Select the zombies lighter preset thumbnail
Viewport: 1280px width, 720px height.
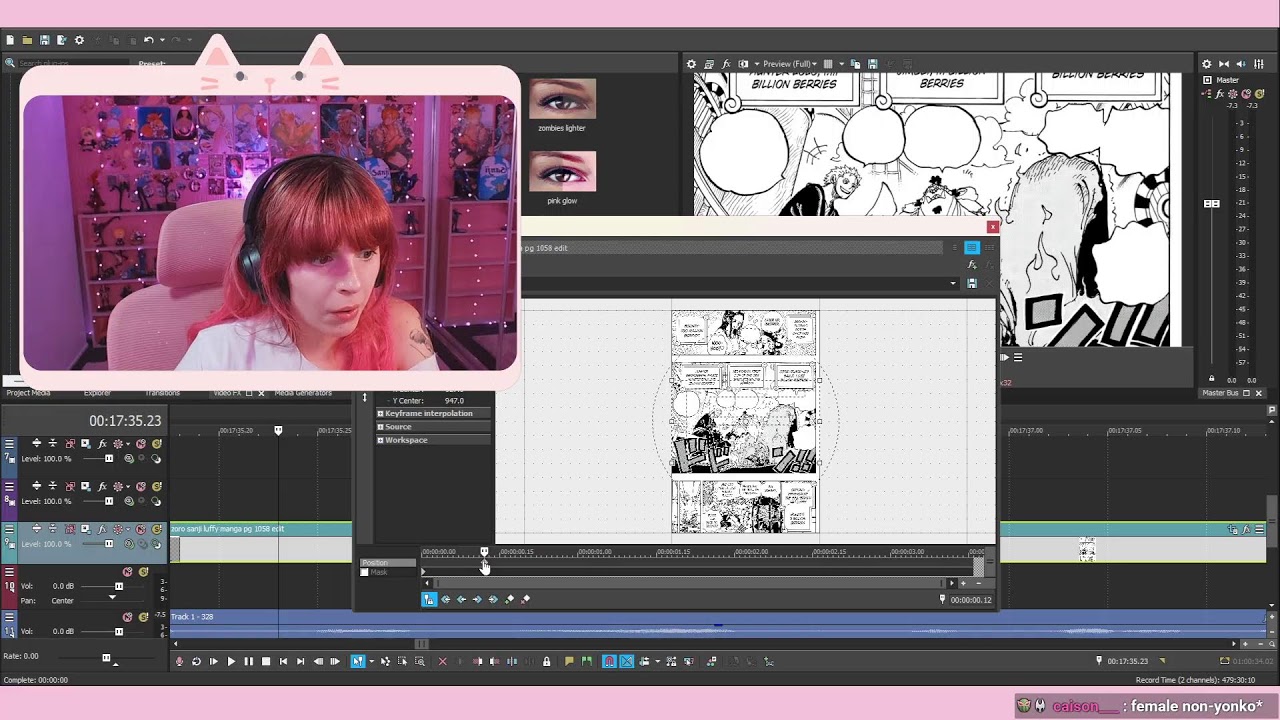click(562, 100)
